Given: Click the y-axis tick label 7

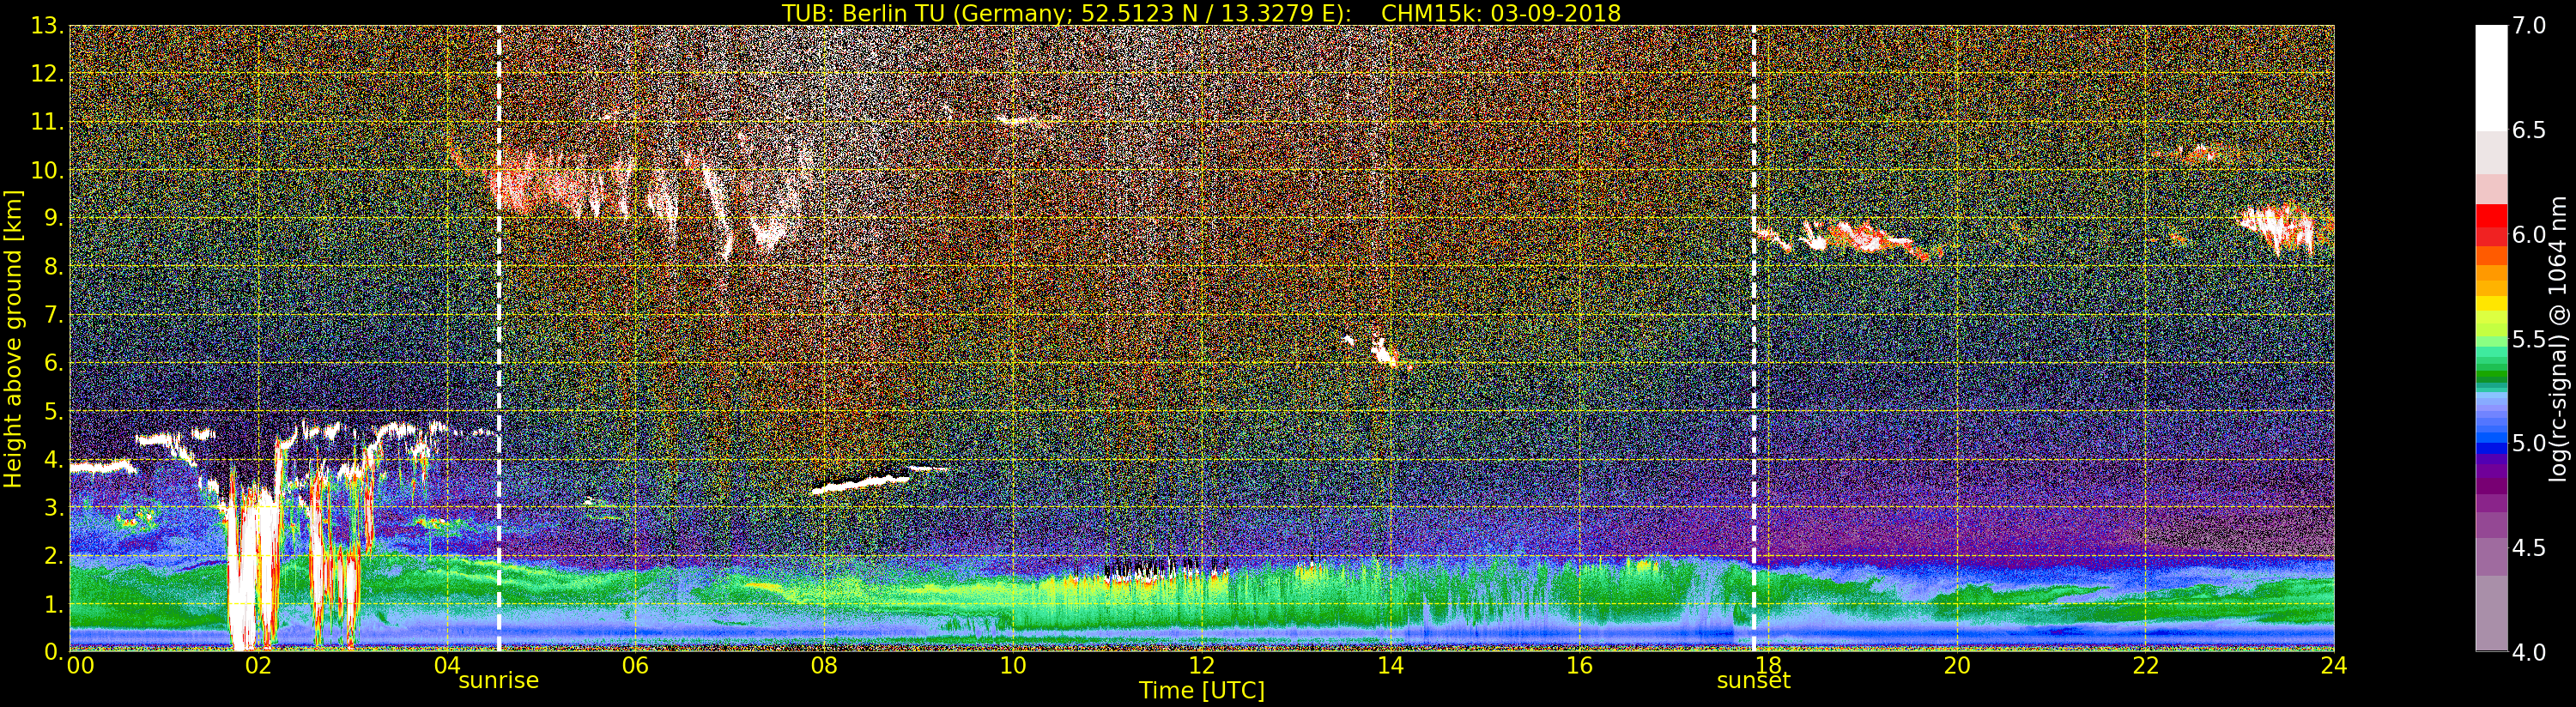Looking at the screenshot, I should [x=53, y=315].
